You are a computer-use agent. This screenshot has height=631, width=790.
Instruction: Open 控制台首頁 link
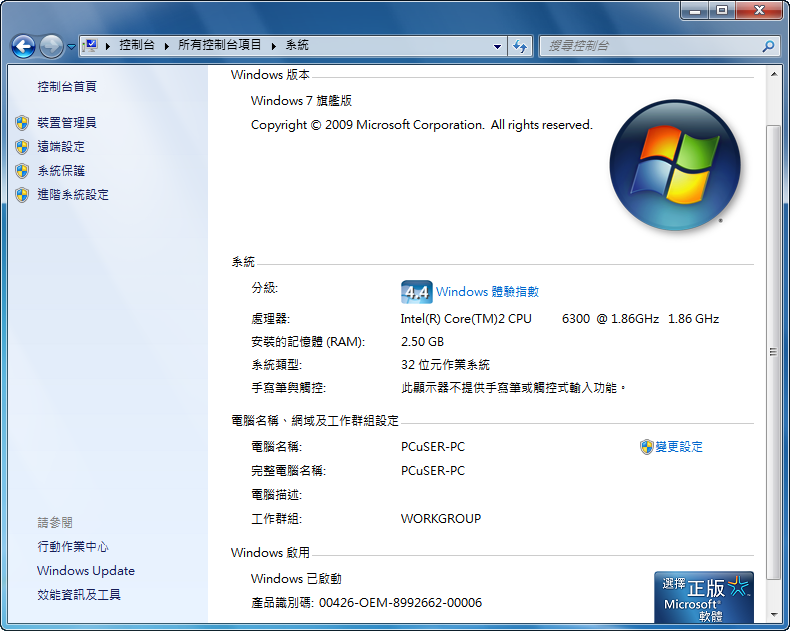coord(67,87)
